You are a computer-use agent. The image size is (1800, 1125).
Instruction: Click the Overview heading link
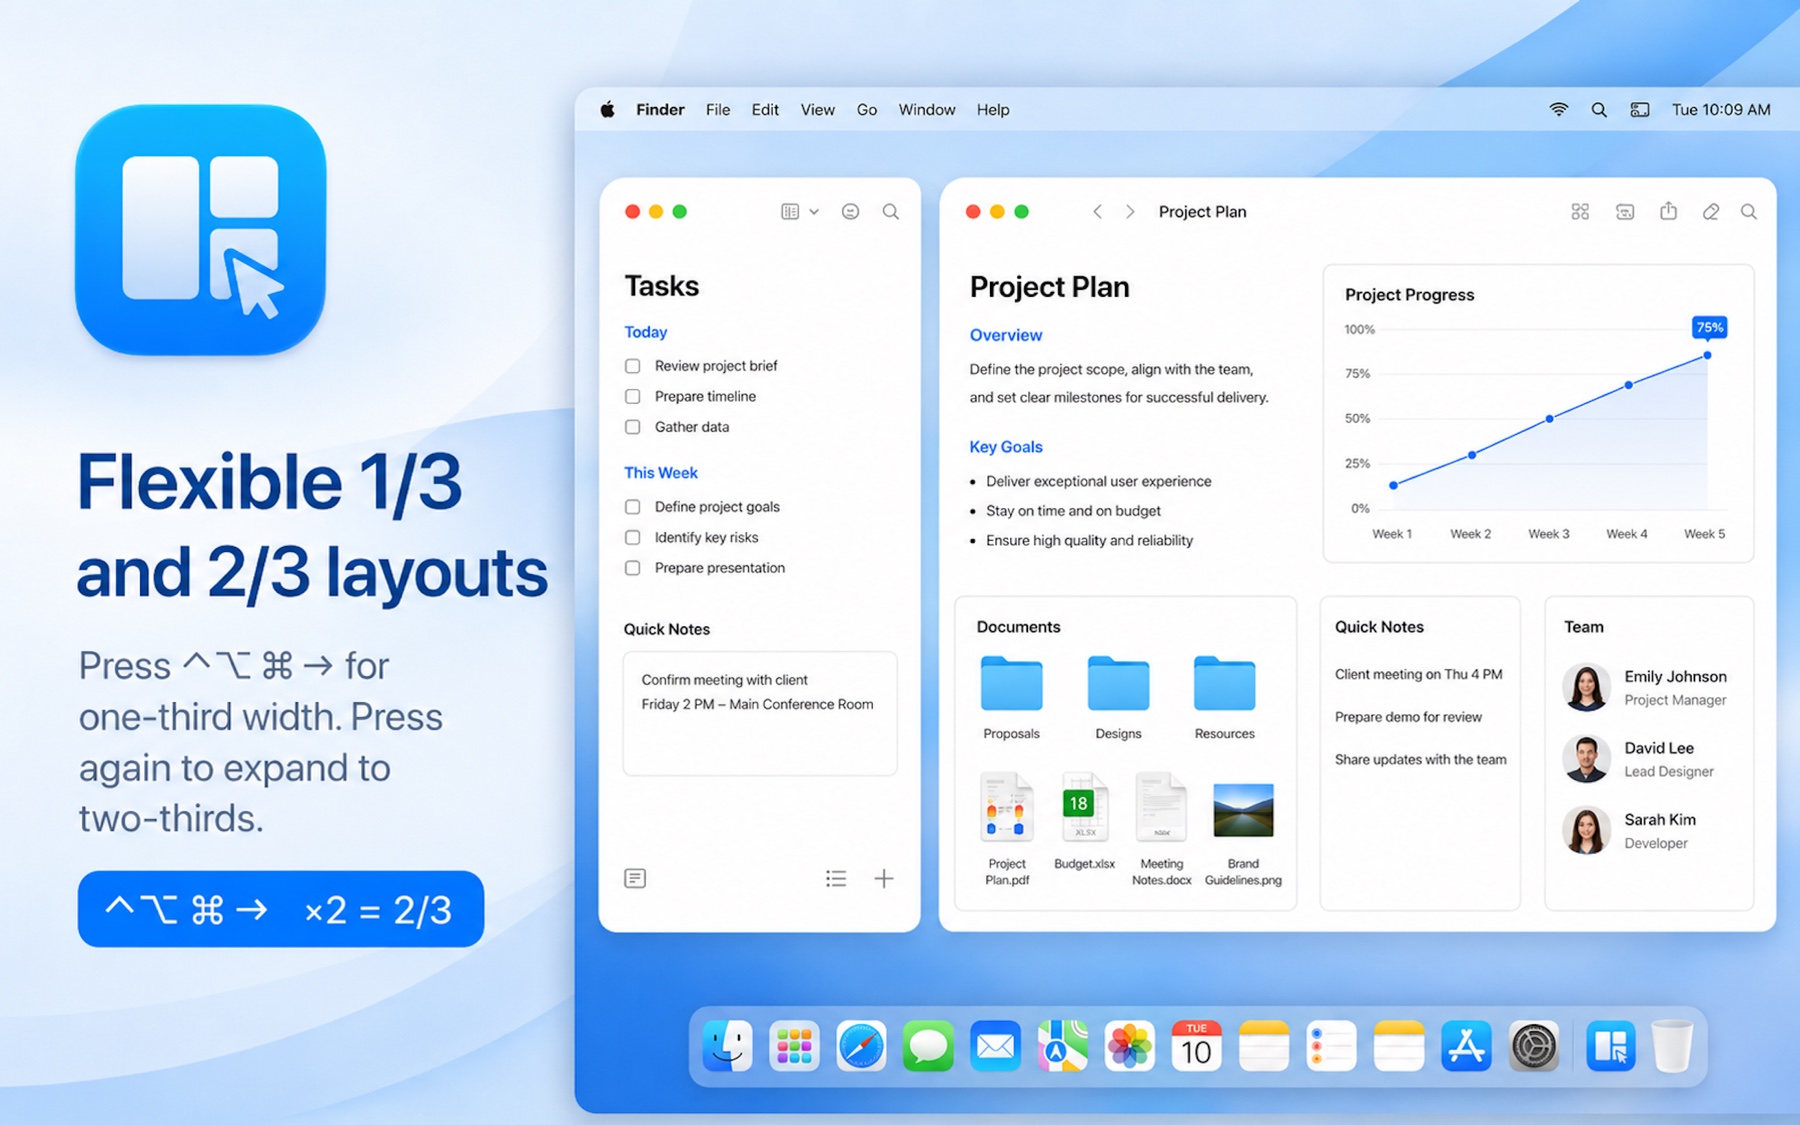(1005, 335)
